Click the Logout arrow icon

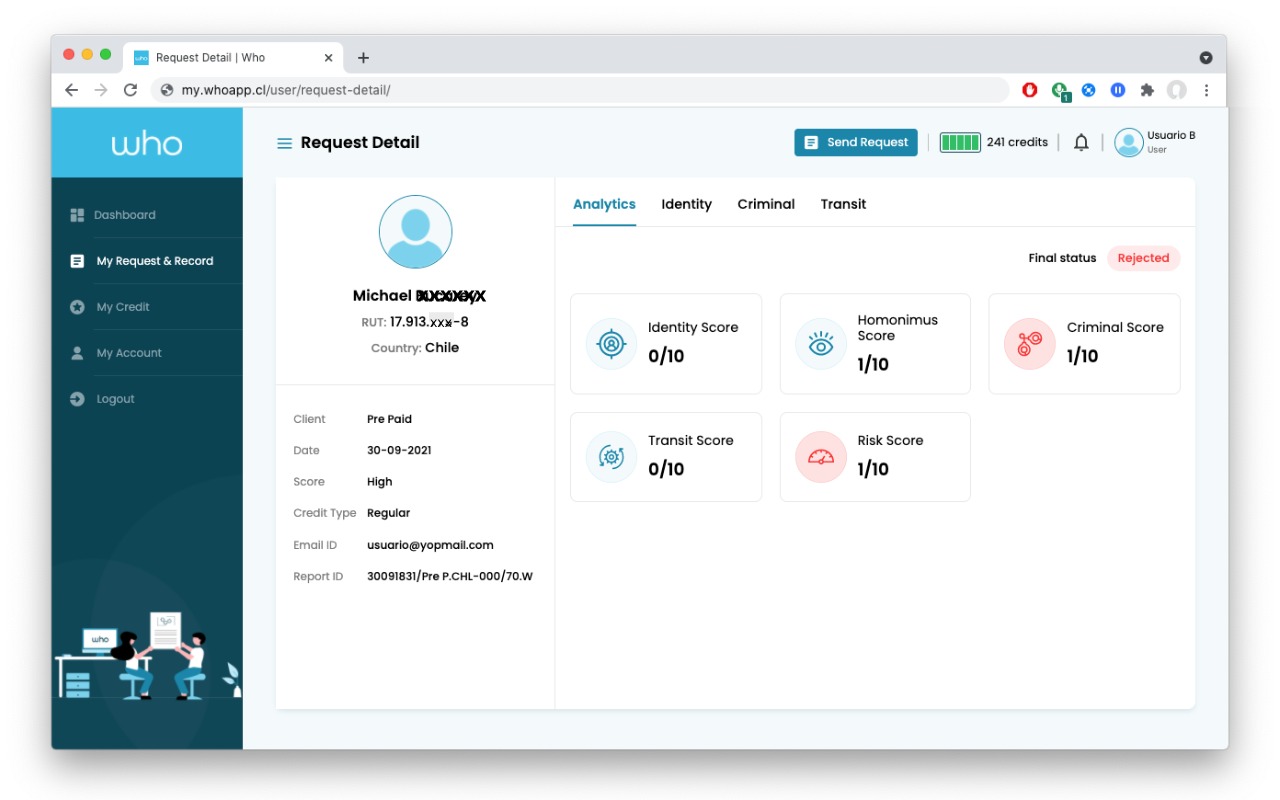tap(77, 399)
